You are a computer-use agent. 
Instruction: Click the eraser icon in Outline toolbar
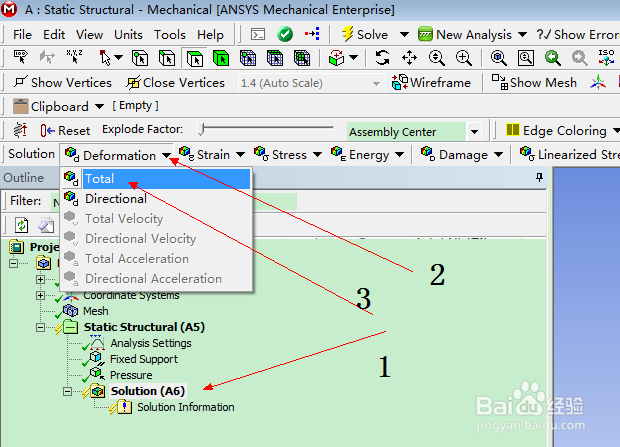46,225
